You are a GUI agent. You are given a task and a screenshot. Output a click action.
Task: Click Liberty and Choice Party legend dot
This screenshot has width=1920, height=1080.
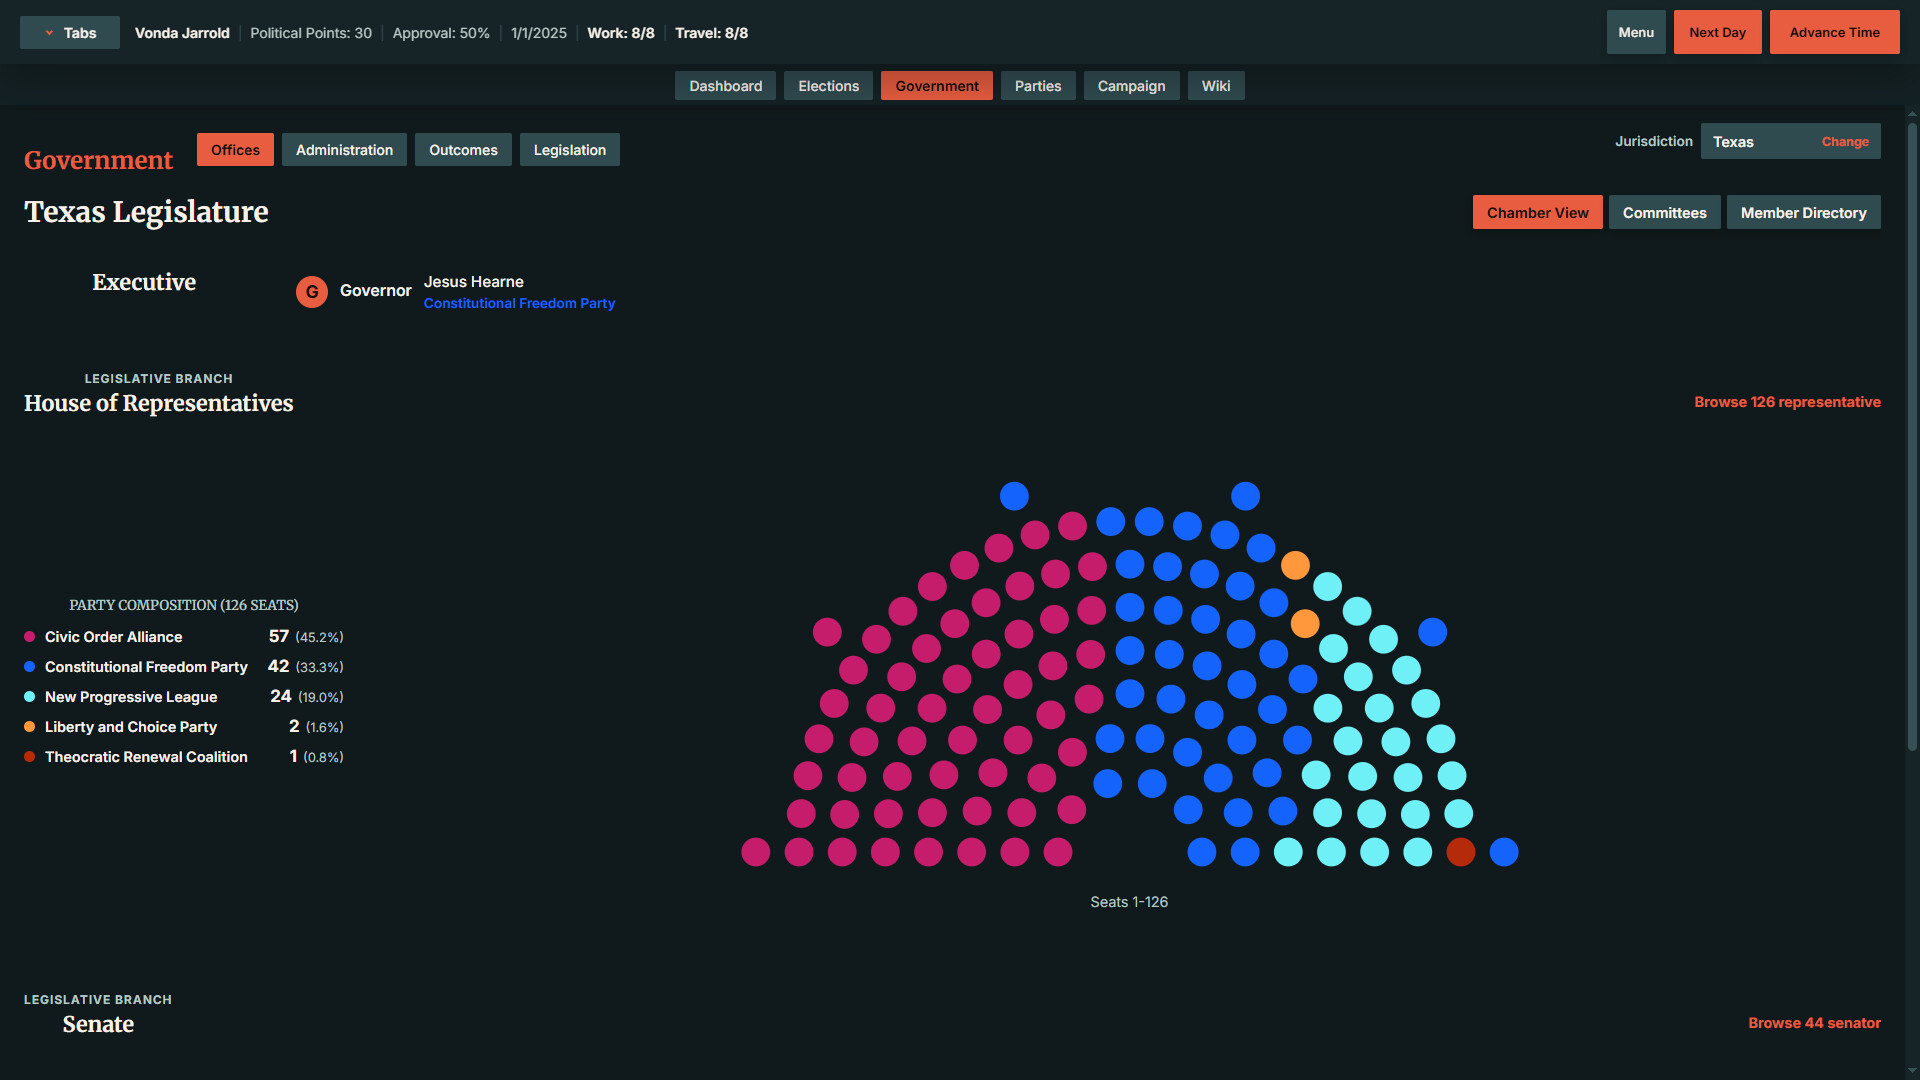[30, 727]
